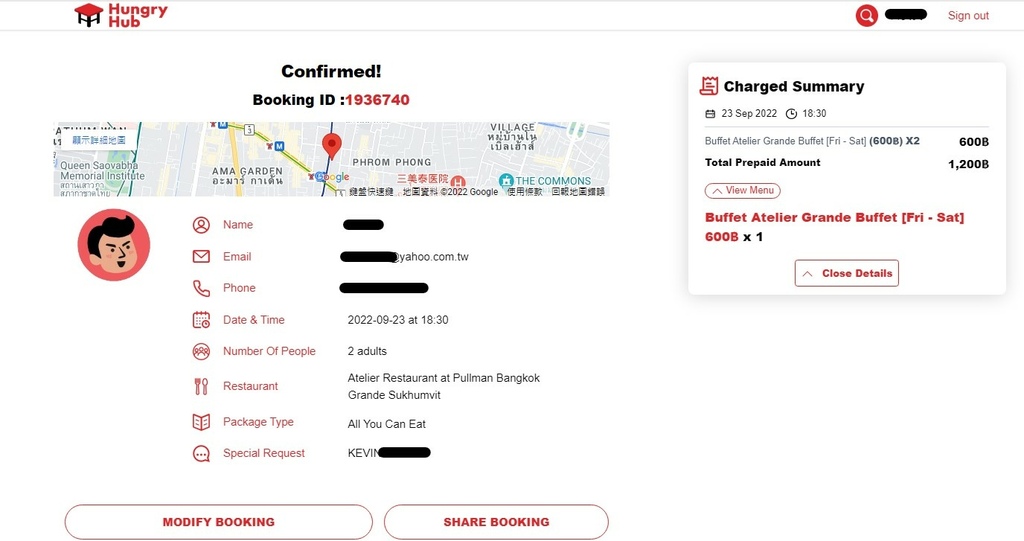Click Sign out link
Viewport: 1024px width, 541px height.
(x=968, y=16)
